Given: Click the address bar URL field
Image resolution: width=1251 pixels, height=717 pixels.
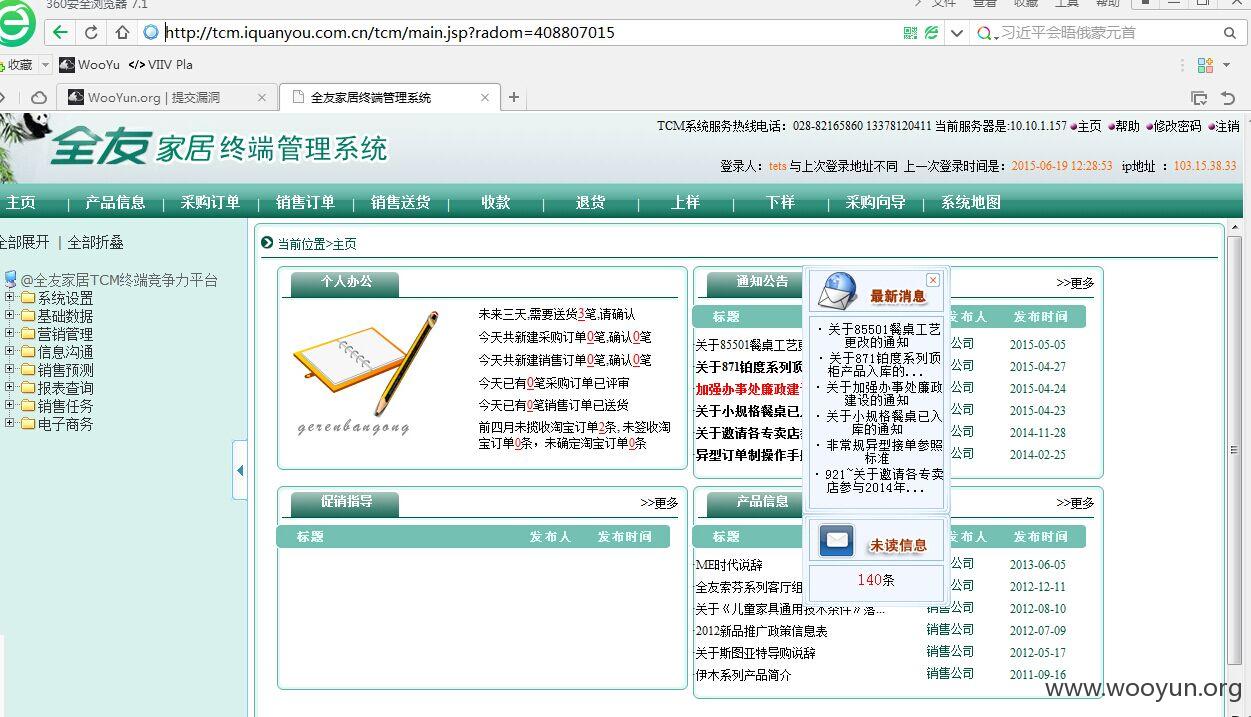Looking at the screenshot, I should pyautogui.click(x=530, y=33).
